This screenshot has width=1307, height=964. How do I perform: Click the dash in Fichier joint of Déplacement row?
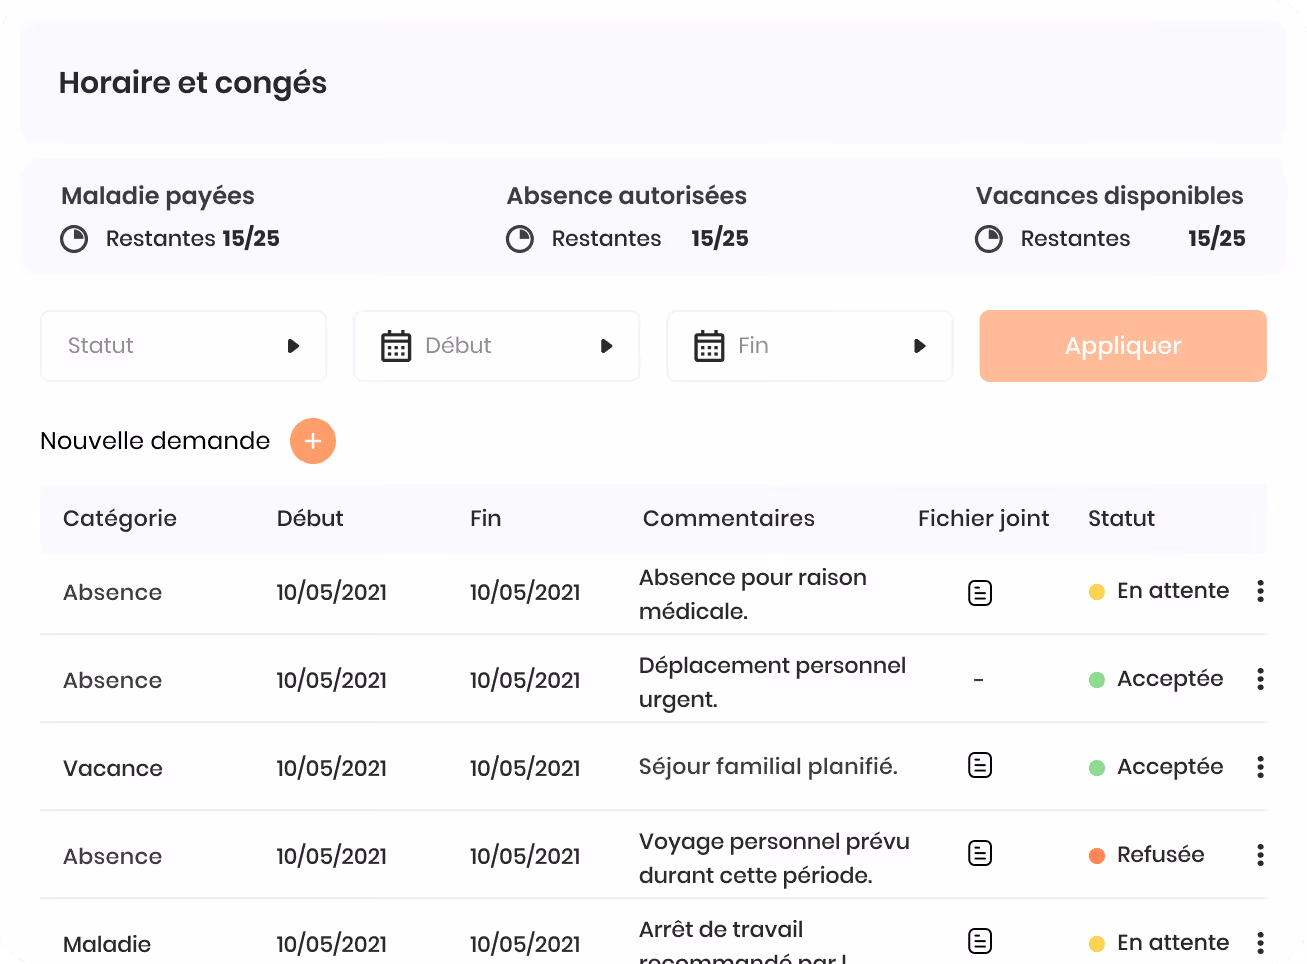[x=979, y=680]
